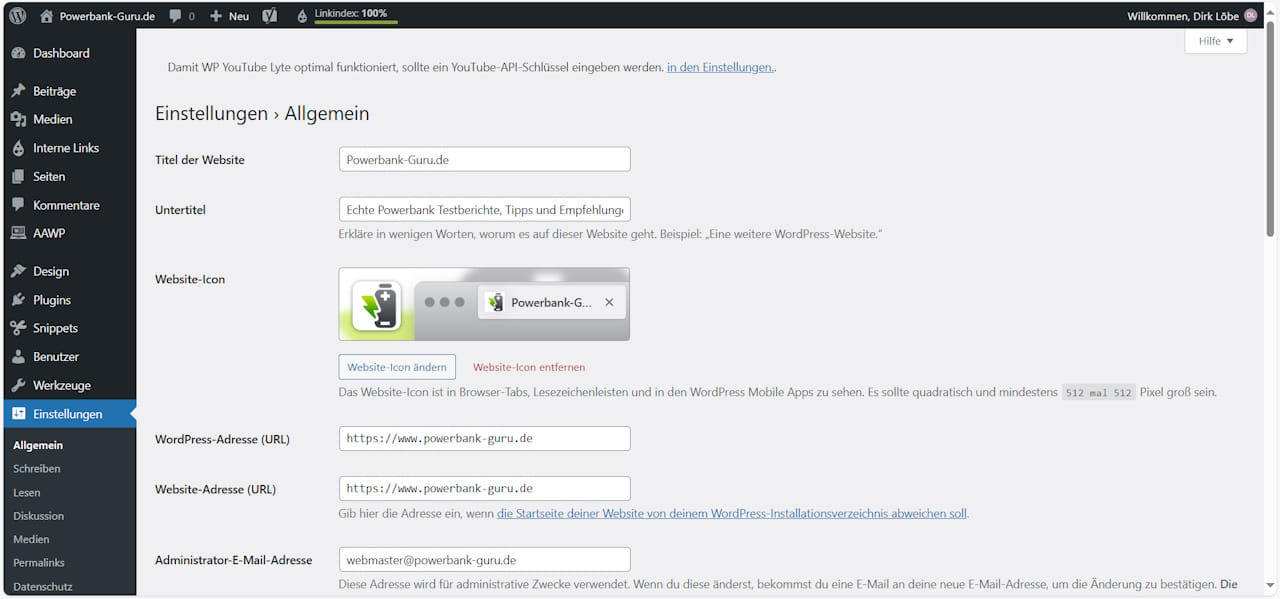This screenshot has width=1280, height=599.
Task: Click the Titel der Website label
Action: point(200,160)
